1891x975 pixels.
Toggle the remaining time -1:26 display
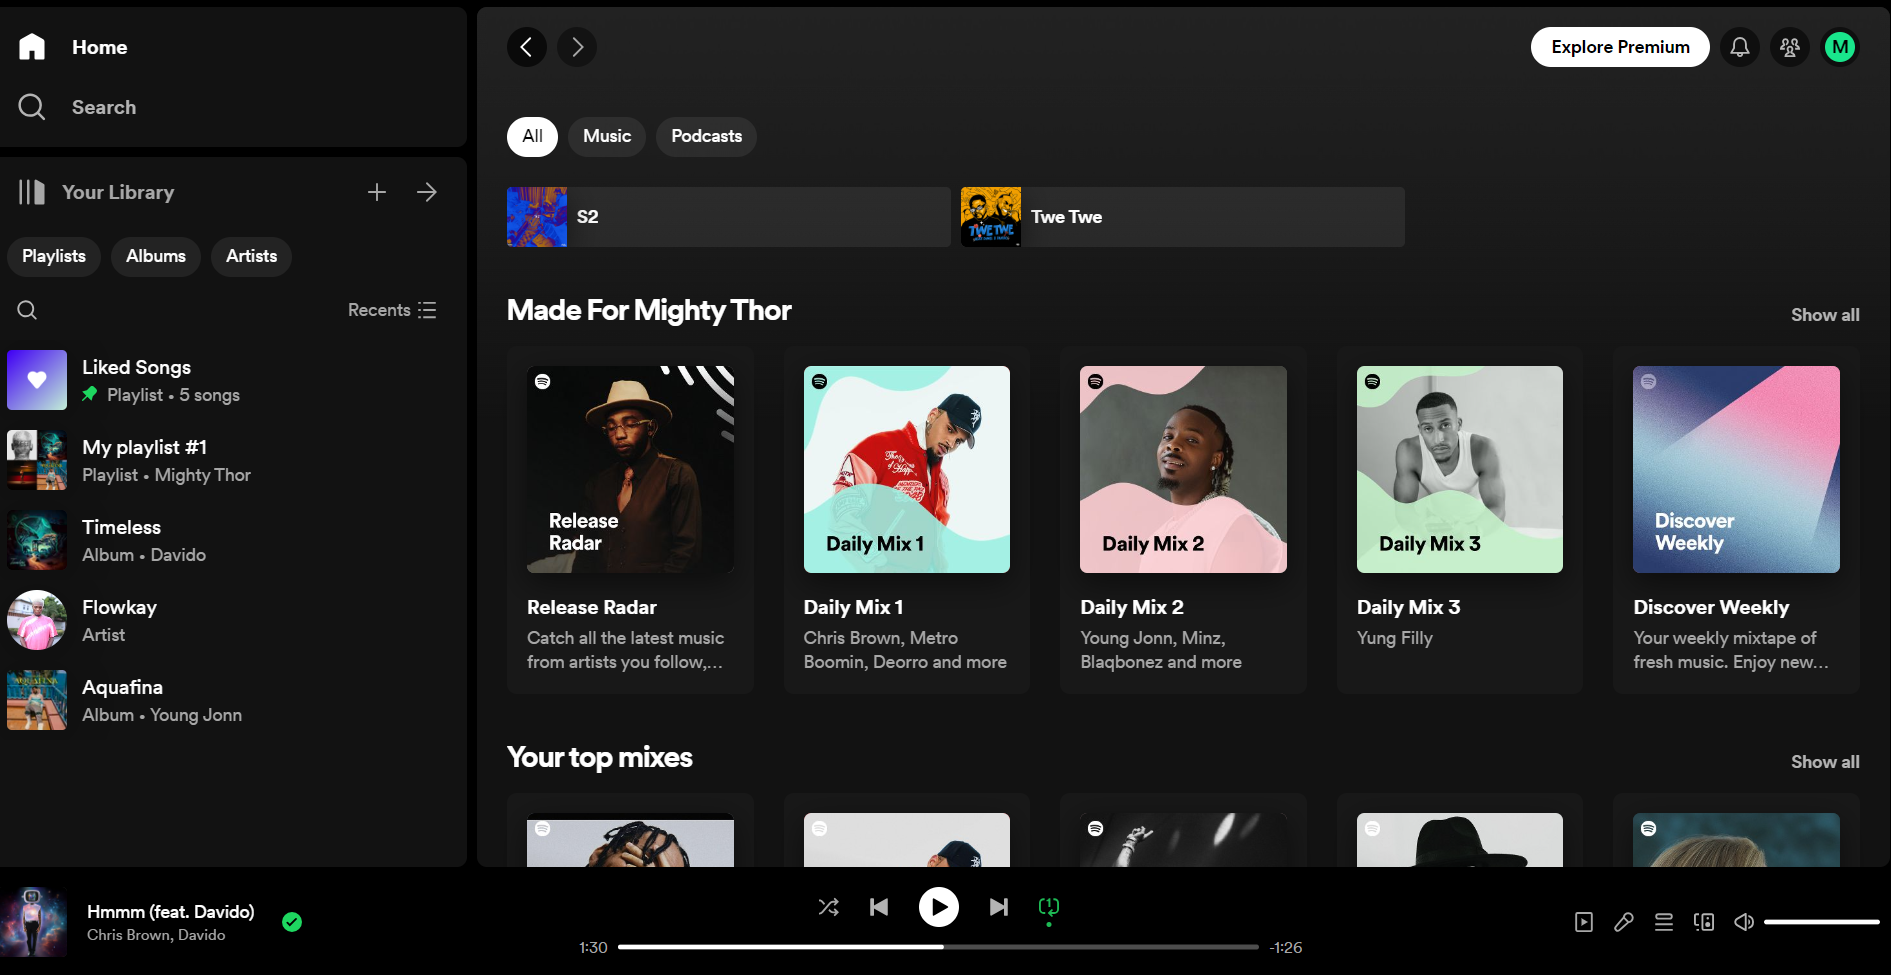[x=1286, y=947]
